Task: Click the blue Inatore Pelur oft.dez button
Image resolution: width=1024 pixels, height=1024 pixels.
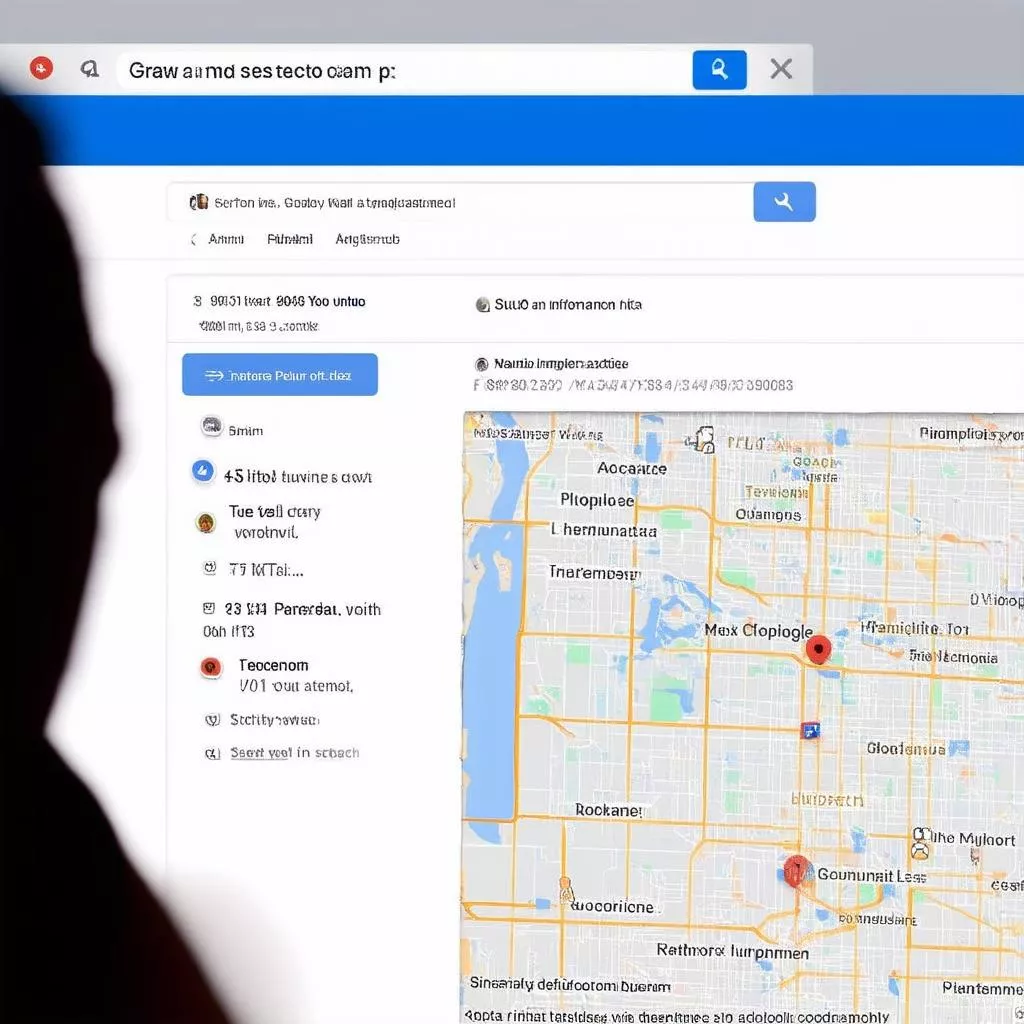Action: tap(280, 374)
